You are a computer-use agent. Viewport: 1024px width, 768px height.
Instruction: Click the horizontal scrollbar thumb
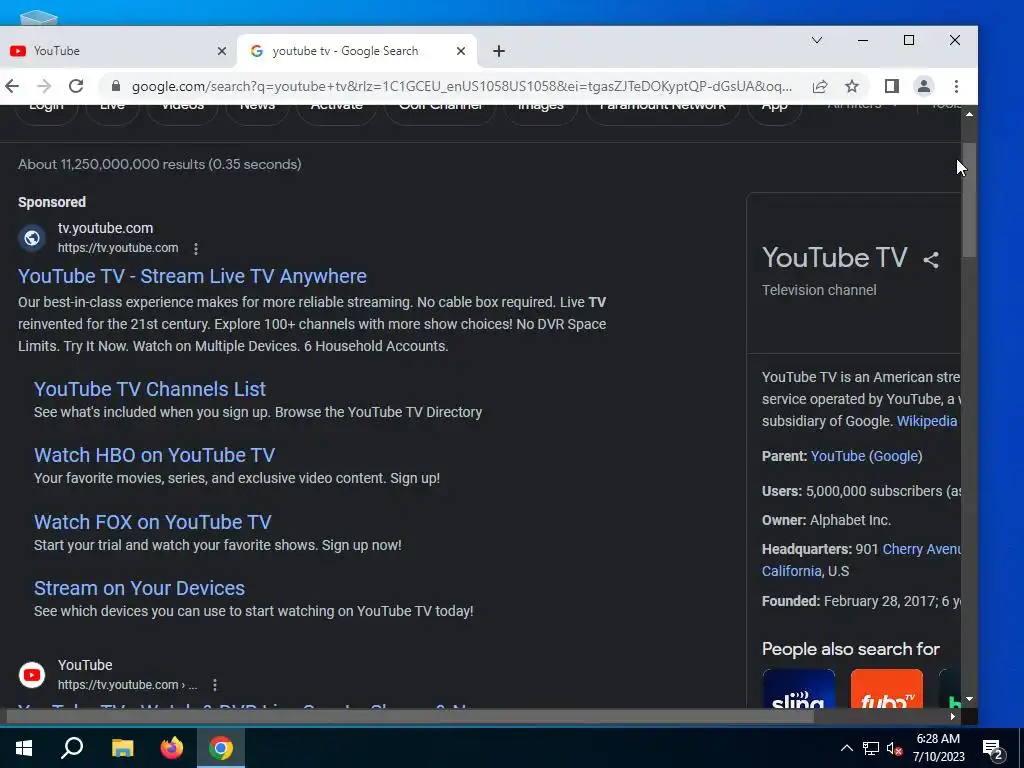point(410,716)
